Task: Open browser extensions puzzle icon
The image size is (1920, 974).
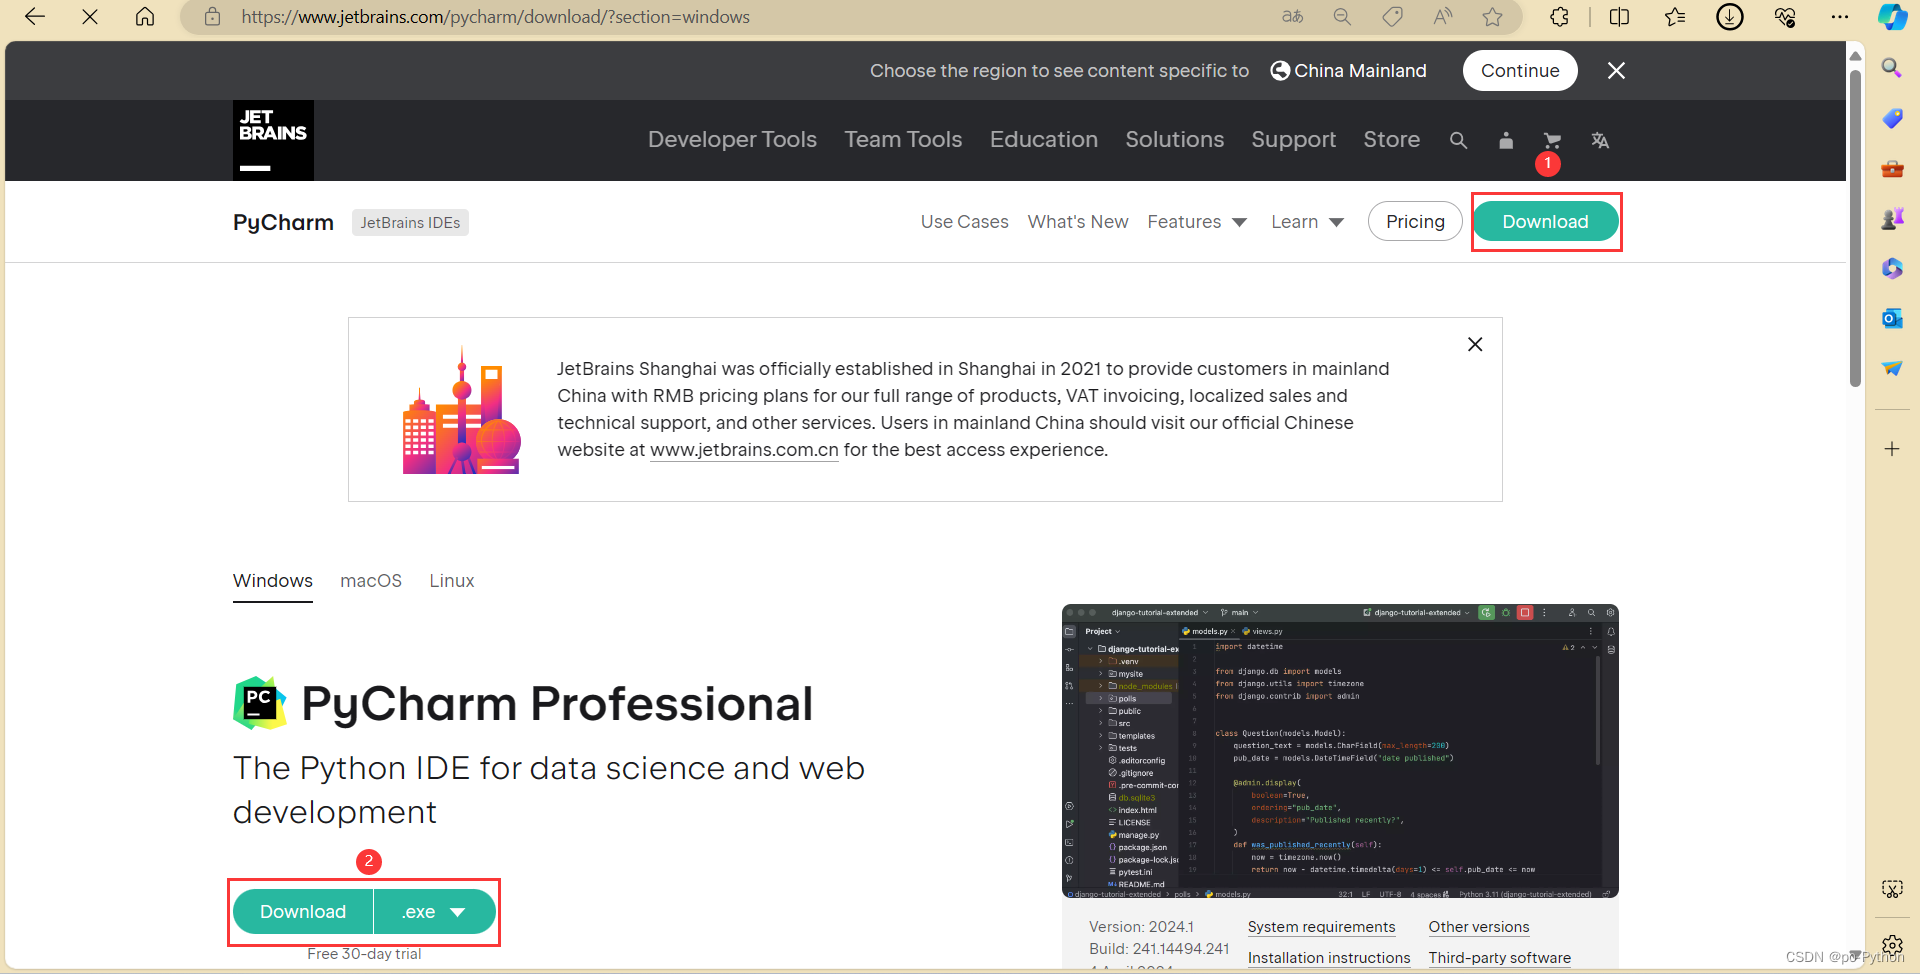Action: coord(1559,17)
